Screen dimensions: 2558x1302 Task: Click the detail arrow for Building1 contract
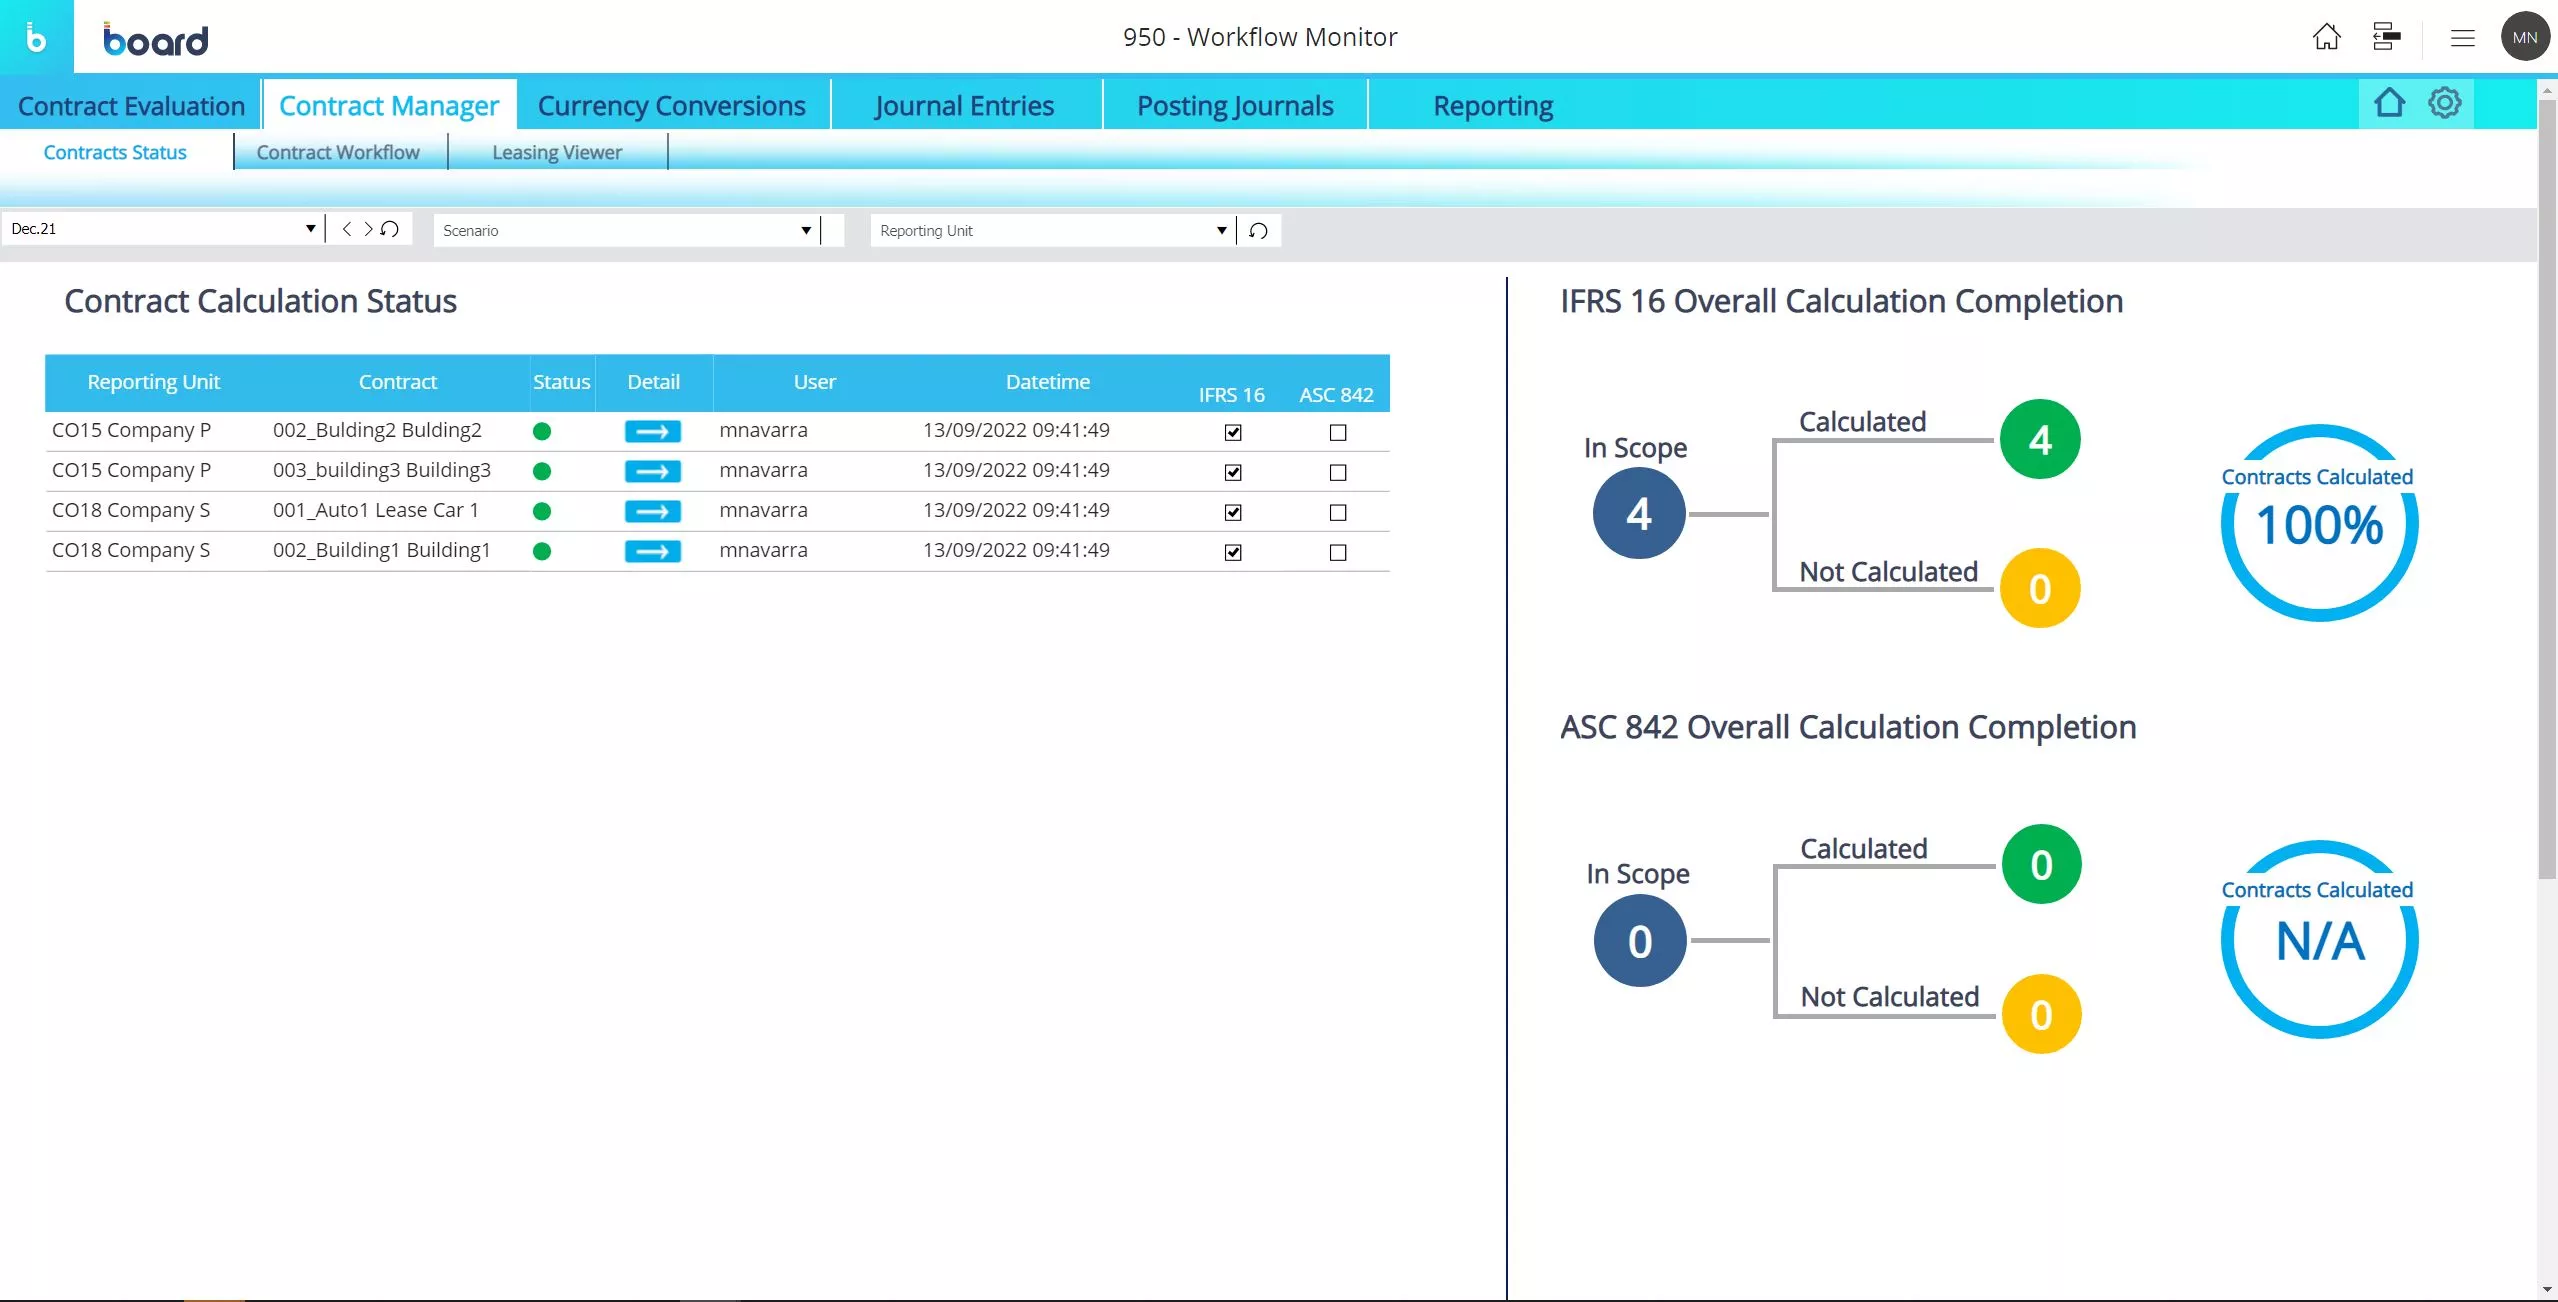click(652, 550)
